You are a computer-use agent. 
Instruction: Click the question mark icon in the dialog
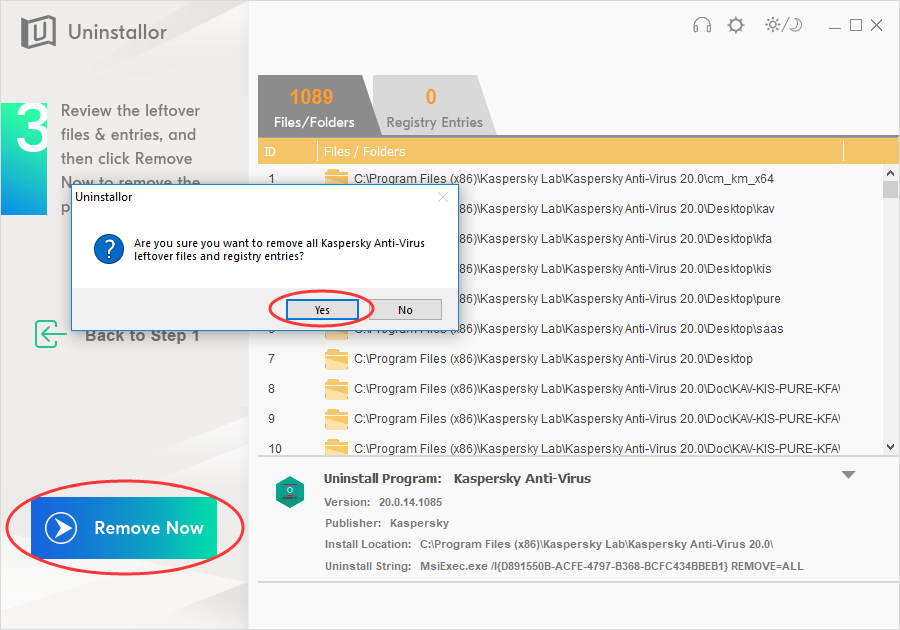tap(108, 249)
